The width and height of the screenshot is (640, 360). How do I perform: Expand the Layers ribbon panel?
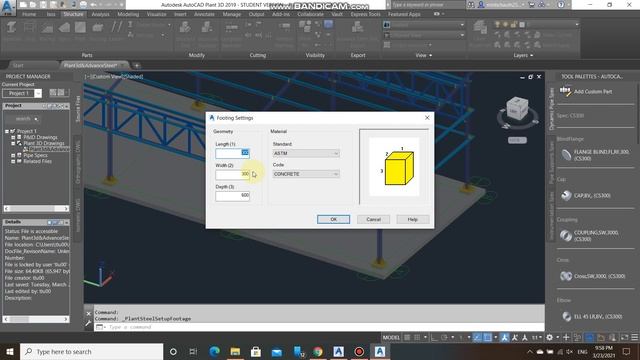523,55
